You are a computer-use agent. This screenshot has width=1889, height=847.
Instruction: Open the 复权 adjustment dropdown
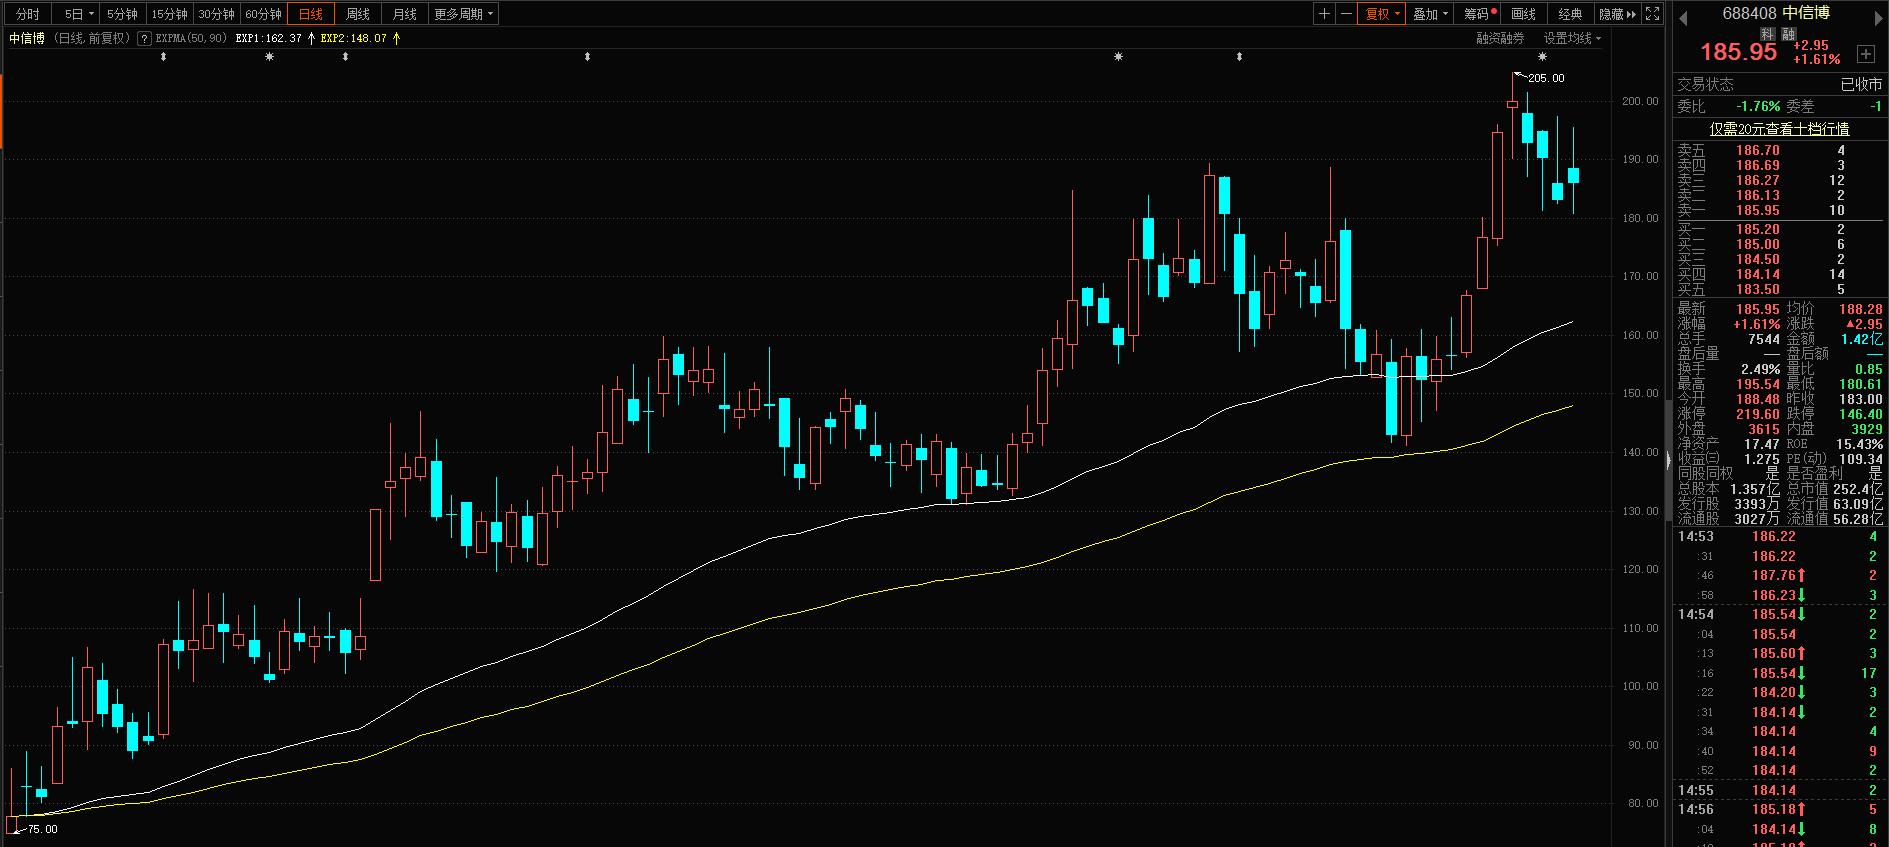tap(1382, 14)
